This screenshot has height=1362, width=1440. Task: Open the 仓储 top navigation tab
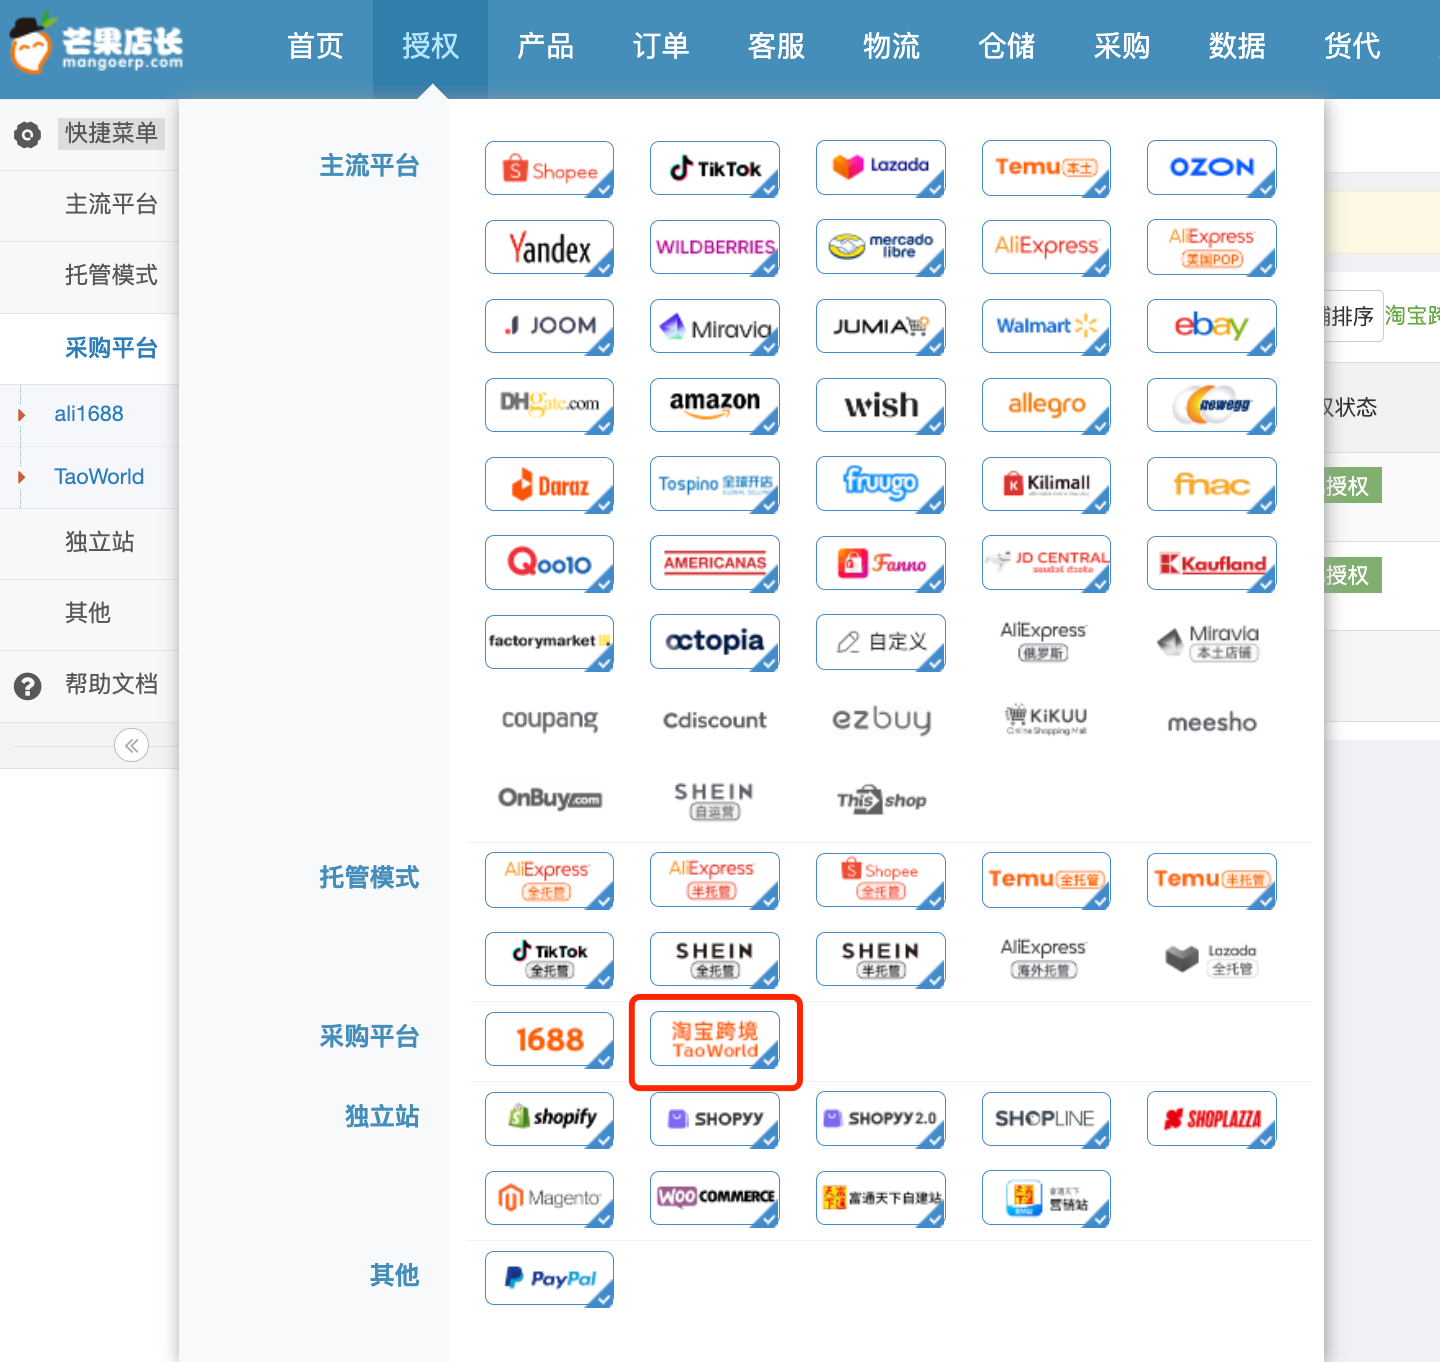point(1007,46)
